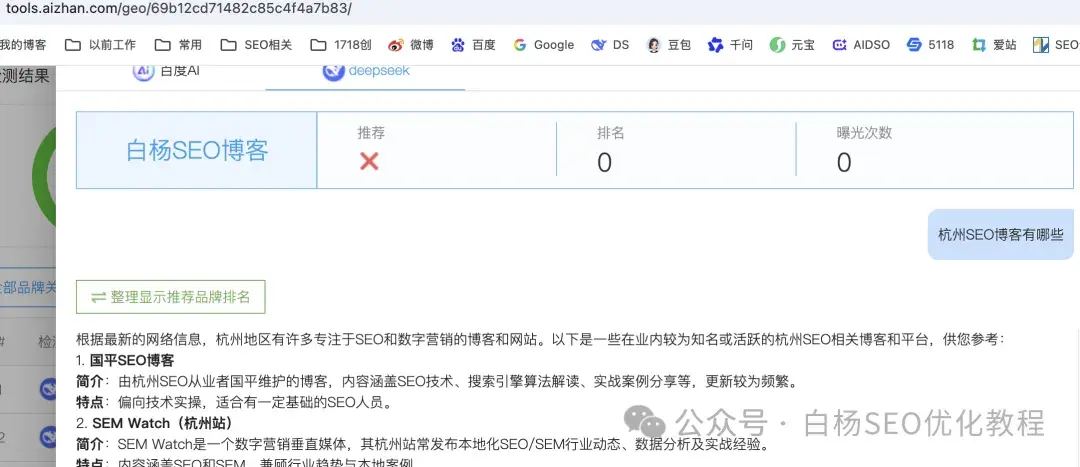Click the browser address bar URL
1080x467 pixels.
point(178,9)
